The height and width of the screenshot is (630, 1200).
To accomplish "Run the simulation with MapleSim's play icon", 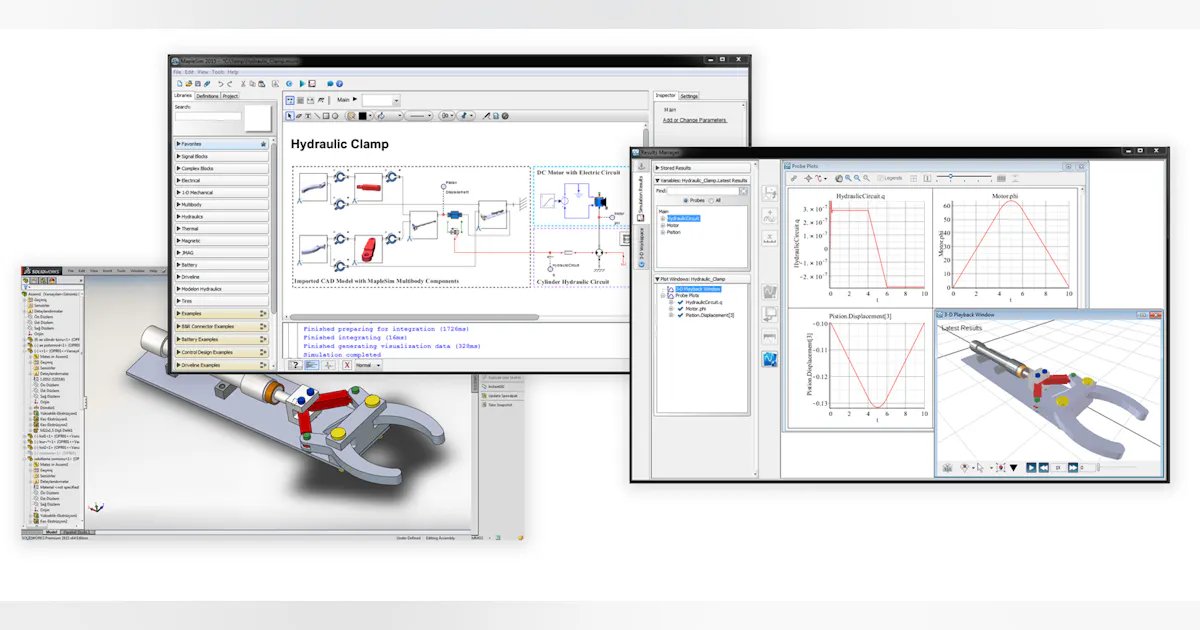I will pos(302,84).
